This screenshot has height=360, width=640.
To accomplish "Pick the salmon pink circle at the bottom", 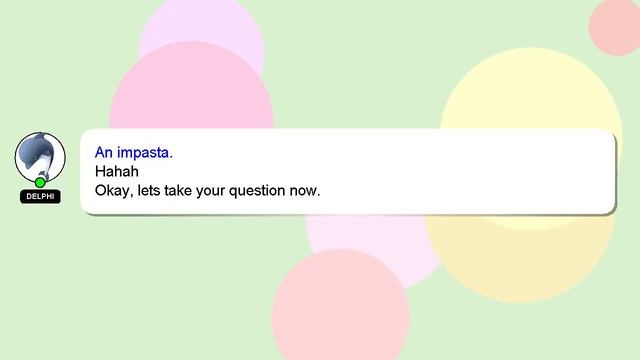I will [x=340, y=306].
